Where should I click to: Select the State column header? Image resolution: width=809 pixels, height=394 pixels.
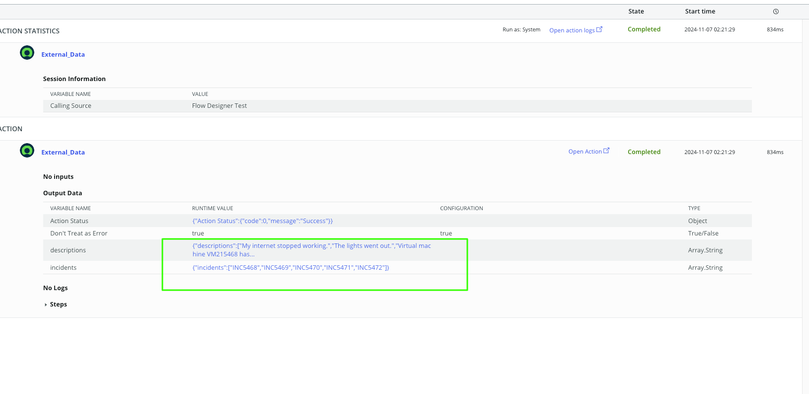click(636, 11)
